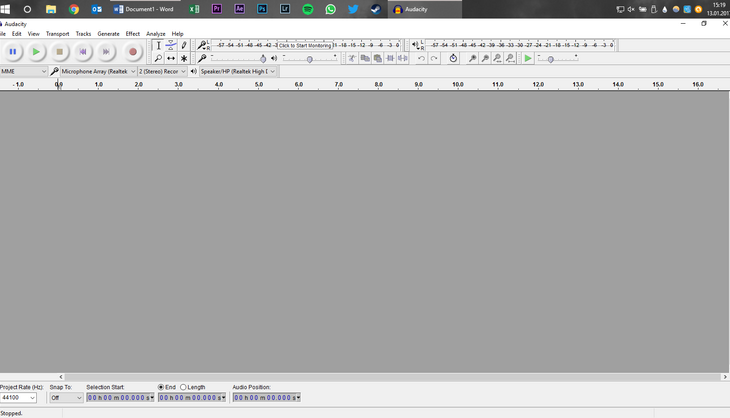Open File Explorer from the taskbar
The width and height of the screenshot is (730, 418).
click(51, 9)
